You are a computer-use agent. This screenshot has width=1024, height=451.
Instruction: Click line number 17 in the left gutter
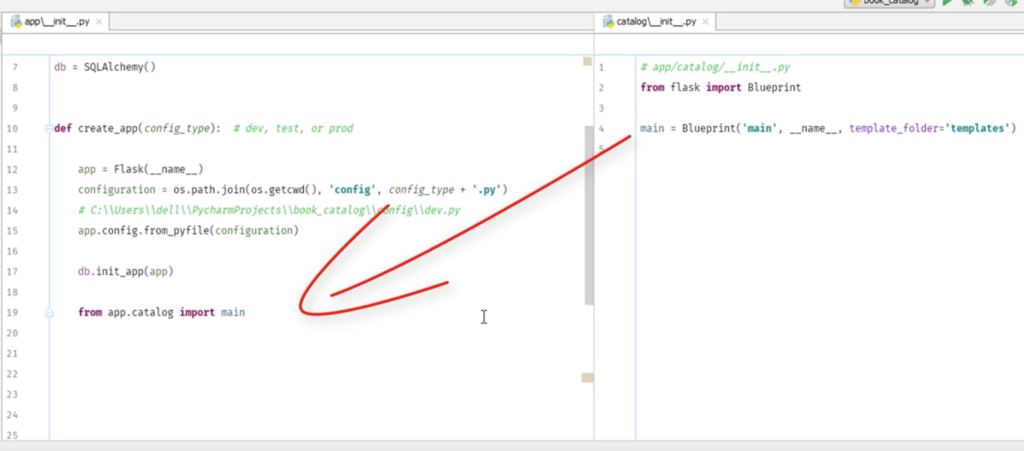12,272
